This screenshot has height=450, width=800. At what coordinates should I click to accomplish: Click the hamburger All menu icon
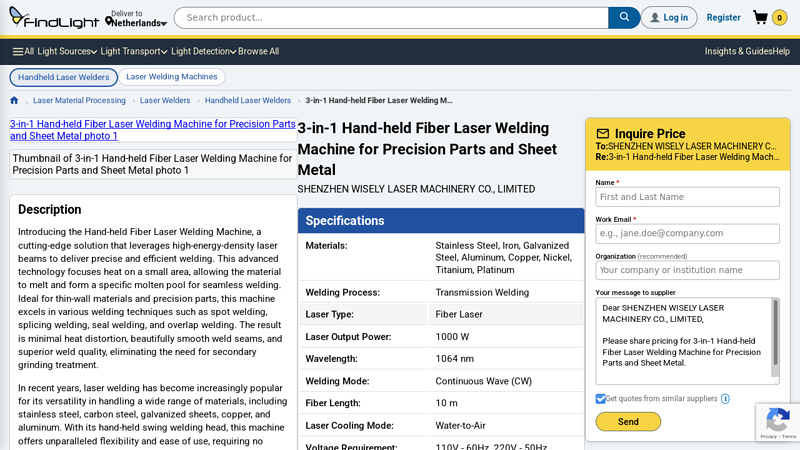[18, 51]
